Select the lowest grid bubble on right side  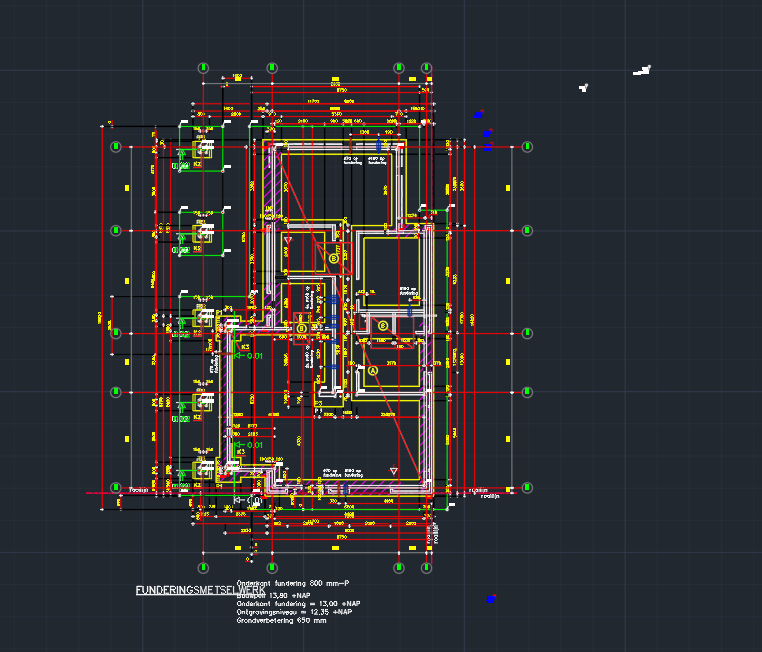(527, 488)
